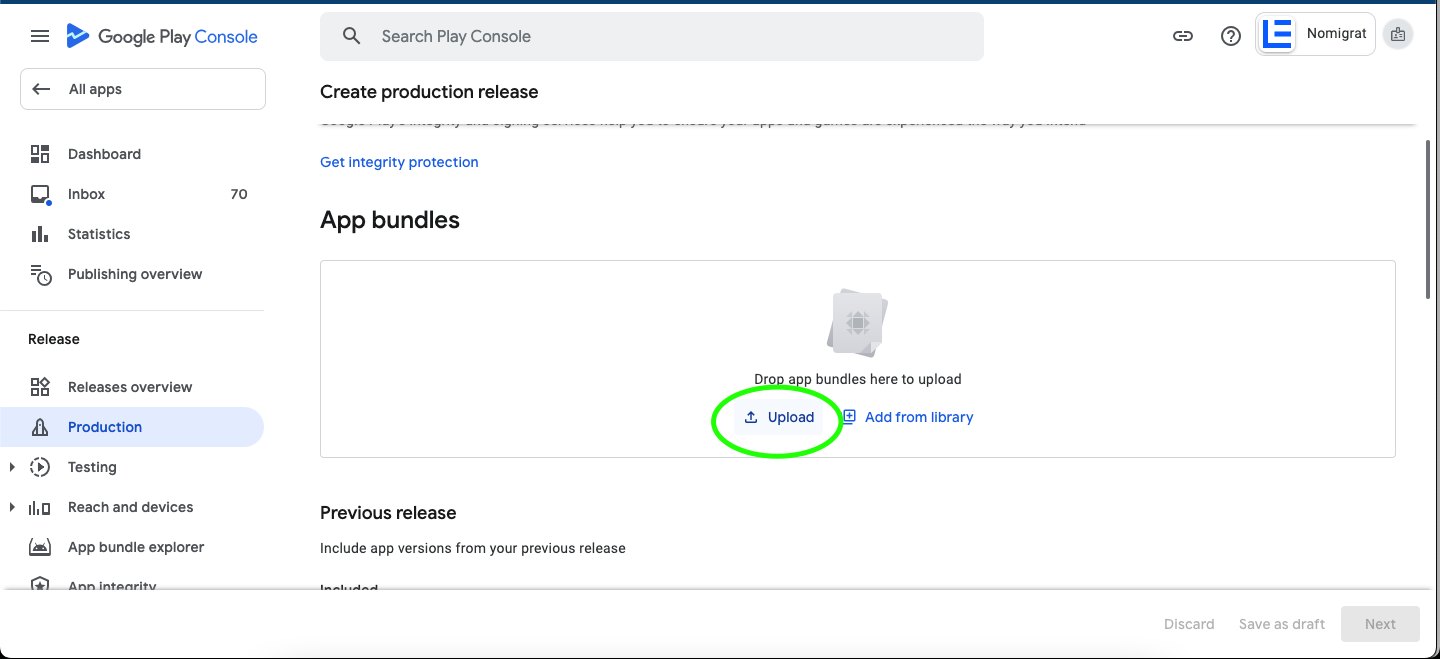
Task: Open the Releases overview section
Action: click(130, 386)
